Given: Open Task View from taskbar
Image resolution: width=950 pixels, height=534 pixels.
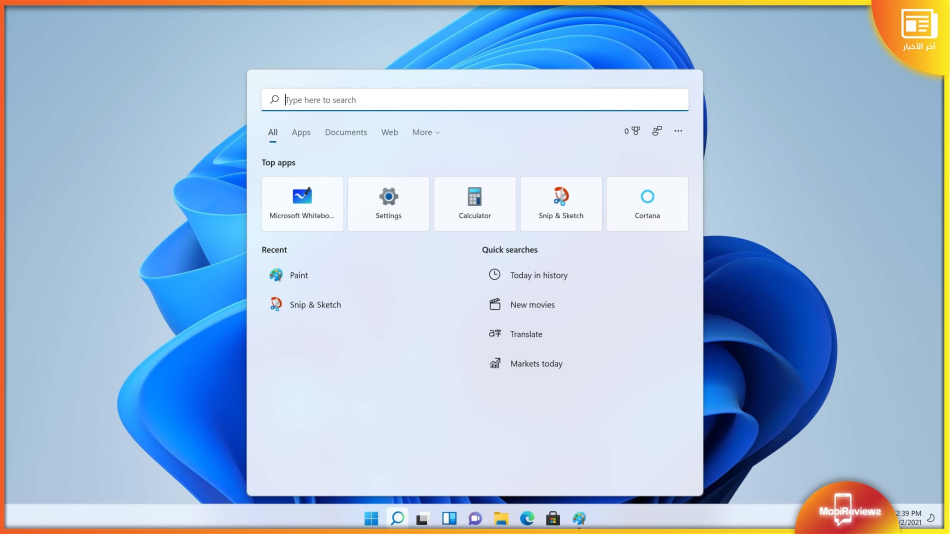Looking at the screenshot, I should [x=423, y=518].
